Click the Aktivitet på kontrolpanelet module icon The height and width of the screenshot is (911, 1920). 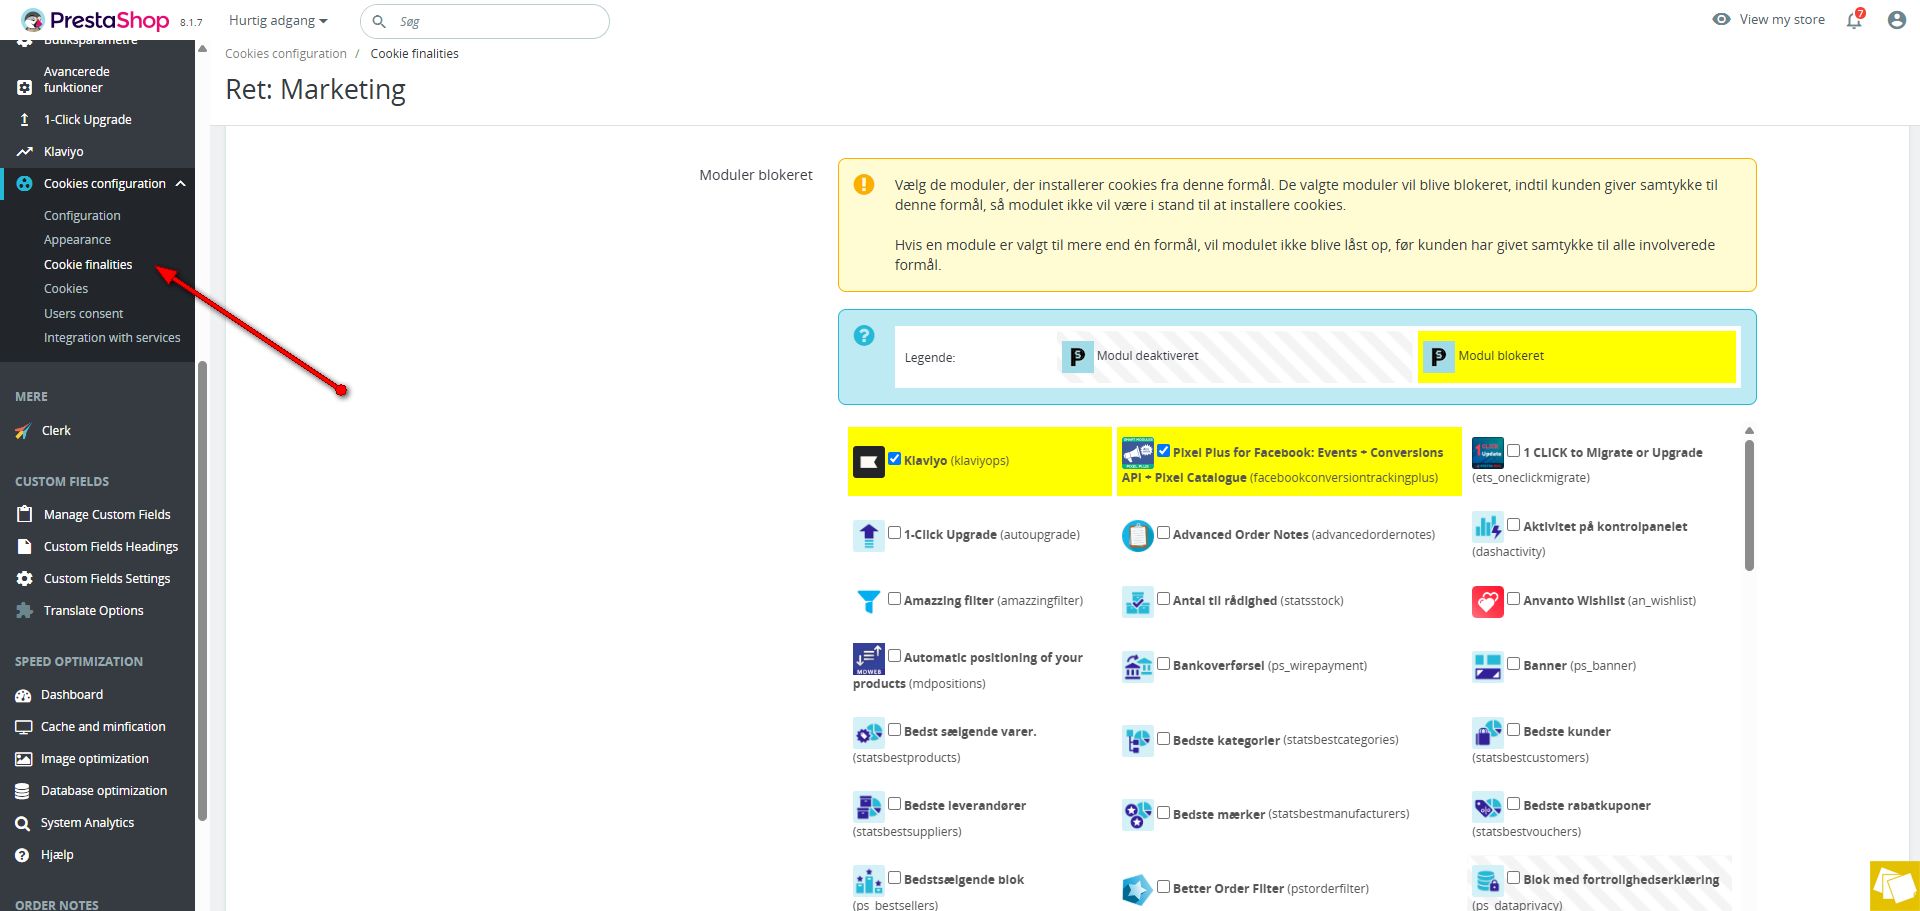pyautogui.click(x=1488, y=527)
